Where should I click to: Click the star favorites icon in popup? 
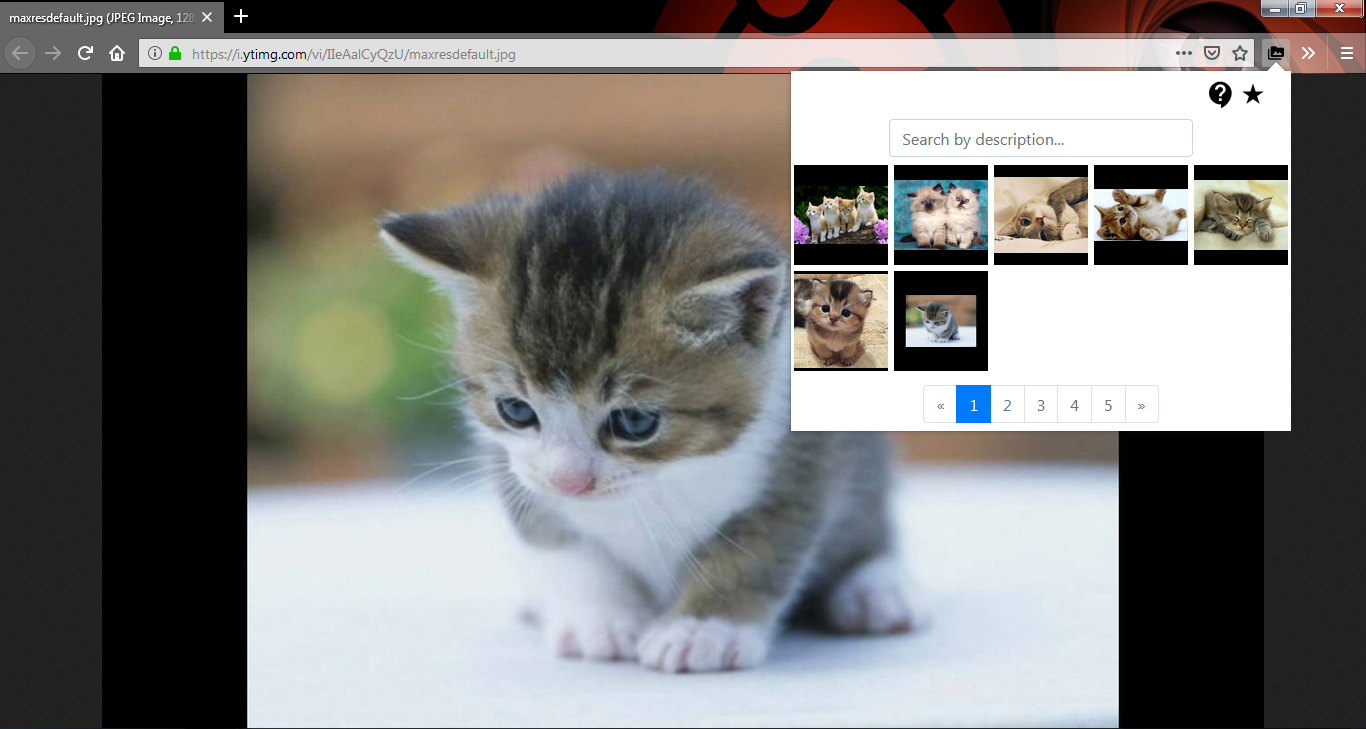1253,95
